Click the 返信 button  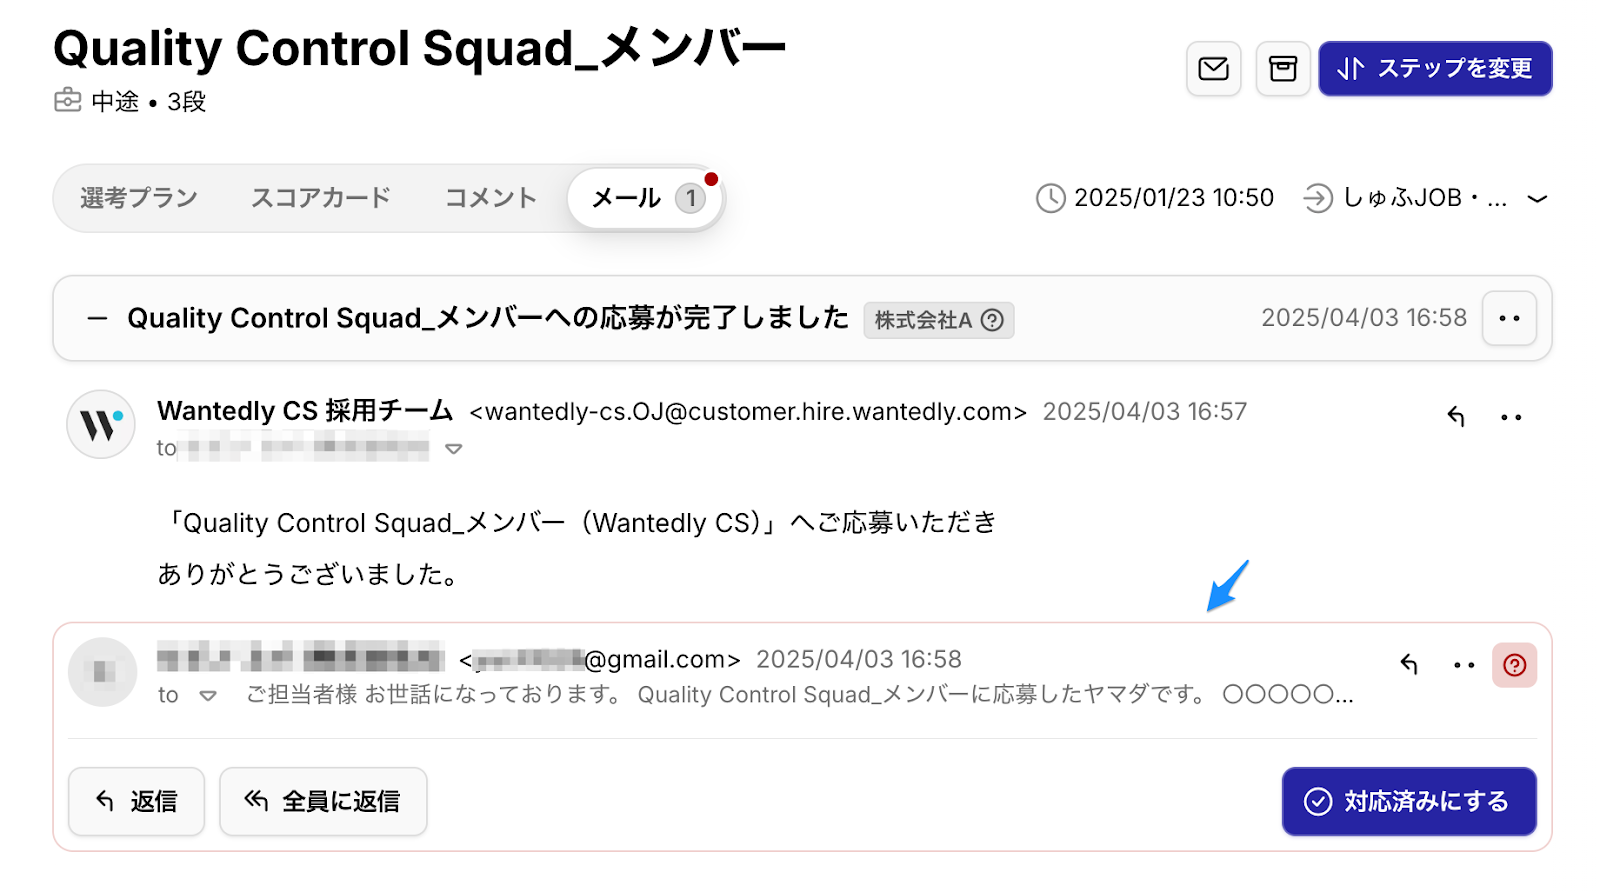coord(136,801)
